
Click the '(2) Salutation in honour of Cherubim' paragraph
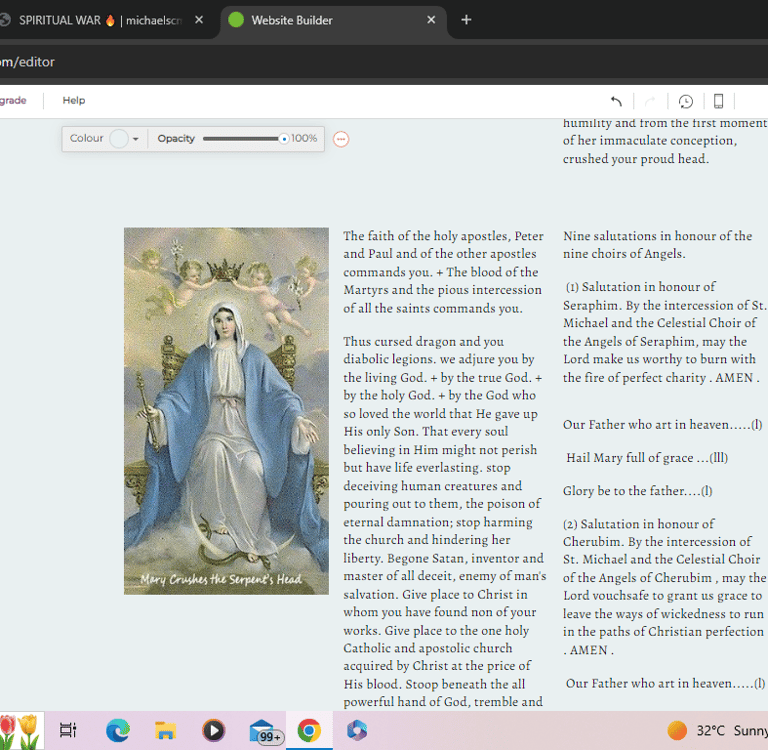pos(664,587)
